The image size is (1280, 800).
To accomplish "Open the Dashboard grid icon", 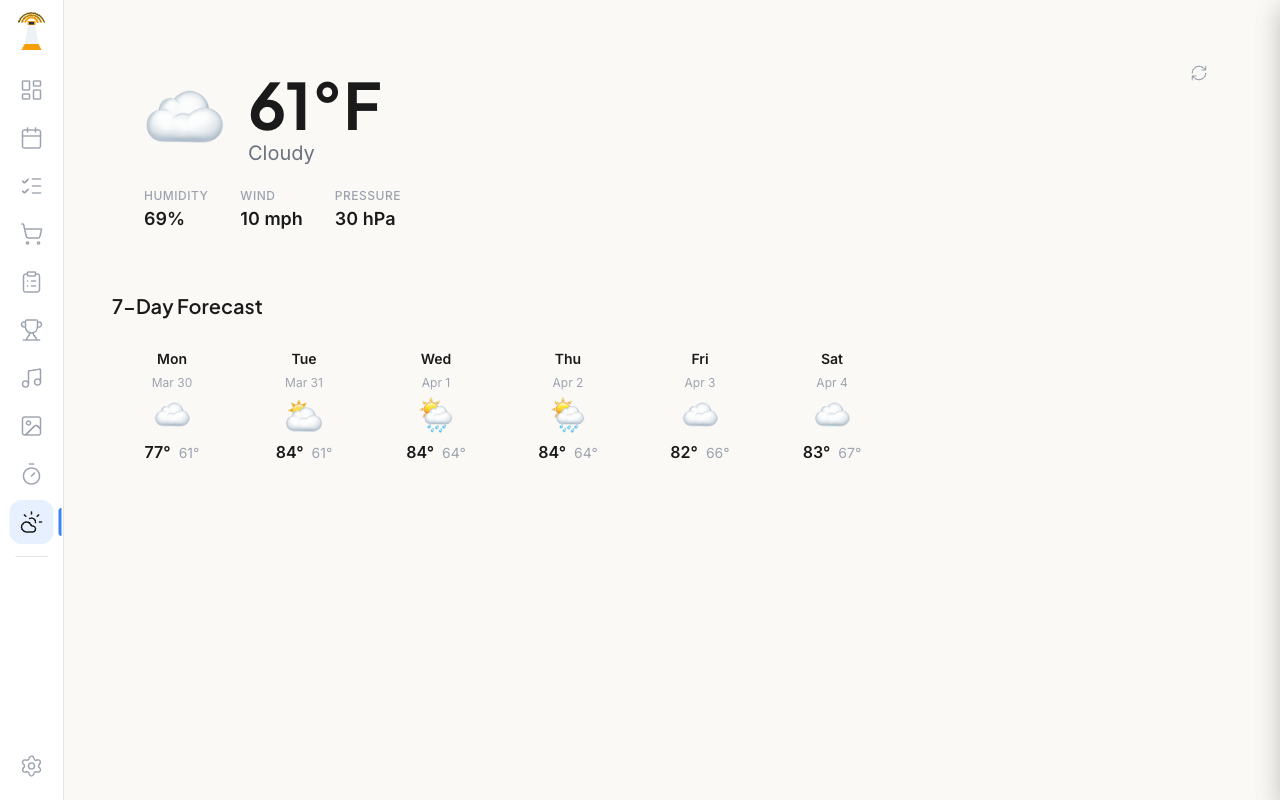I will coord(31,90).
